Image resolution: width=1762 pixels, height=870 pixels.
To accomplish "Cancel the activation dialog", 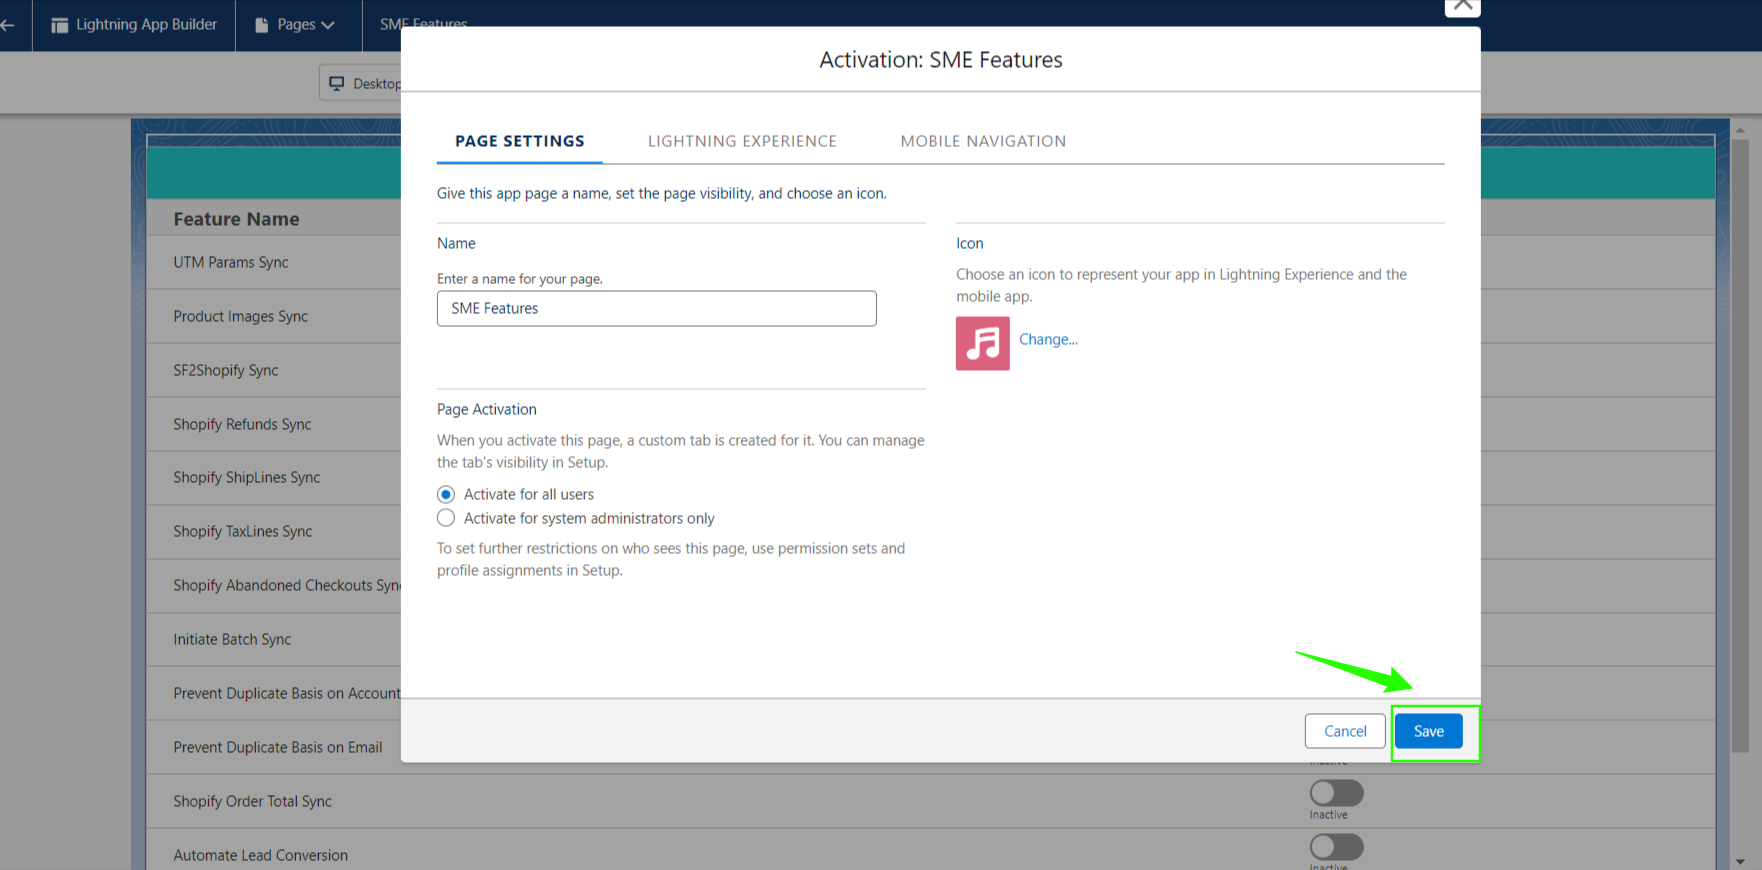I will 1345,731.
